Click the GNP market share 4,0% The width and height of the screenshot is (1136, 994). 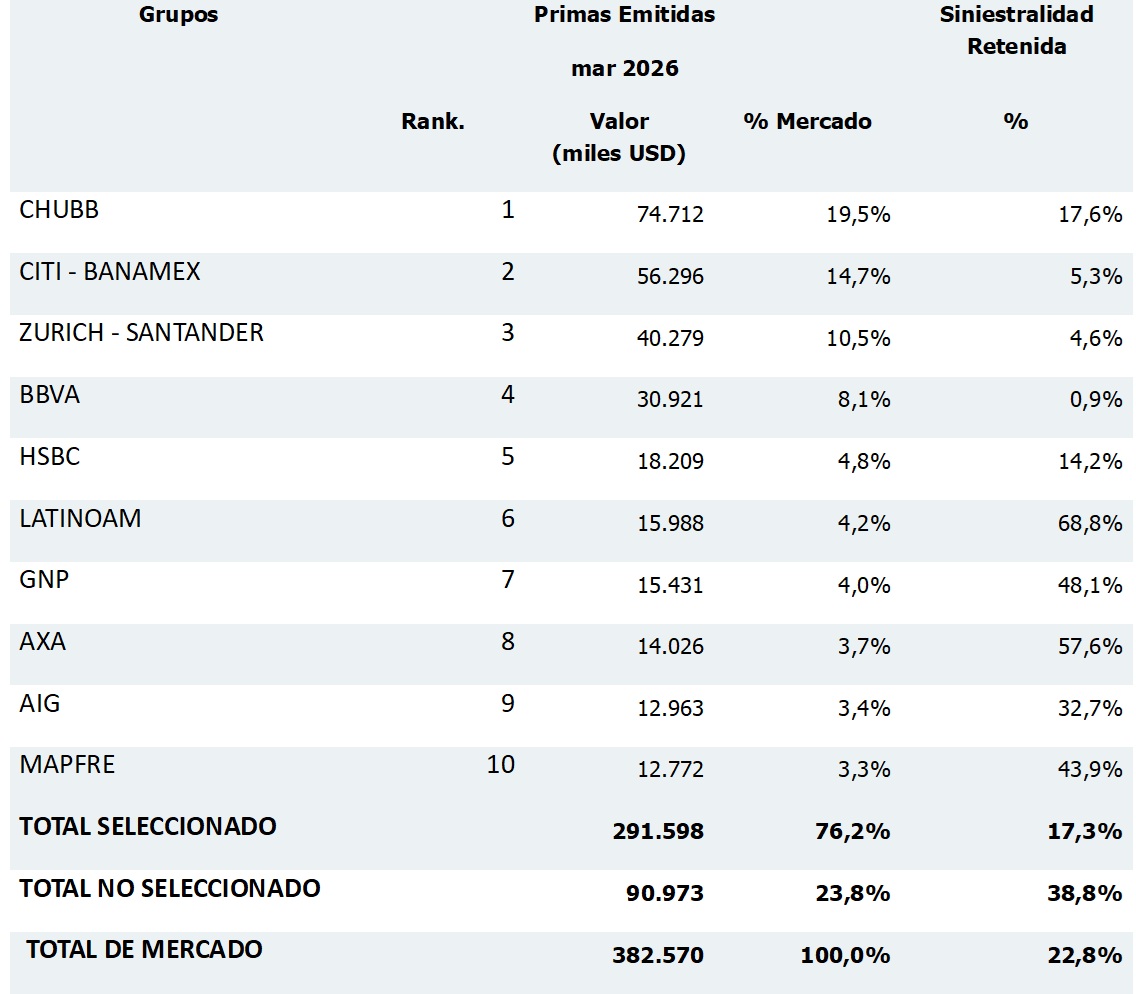pyautogui.click(x=864, y=585)
